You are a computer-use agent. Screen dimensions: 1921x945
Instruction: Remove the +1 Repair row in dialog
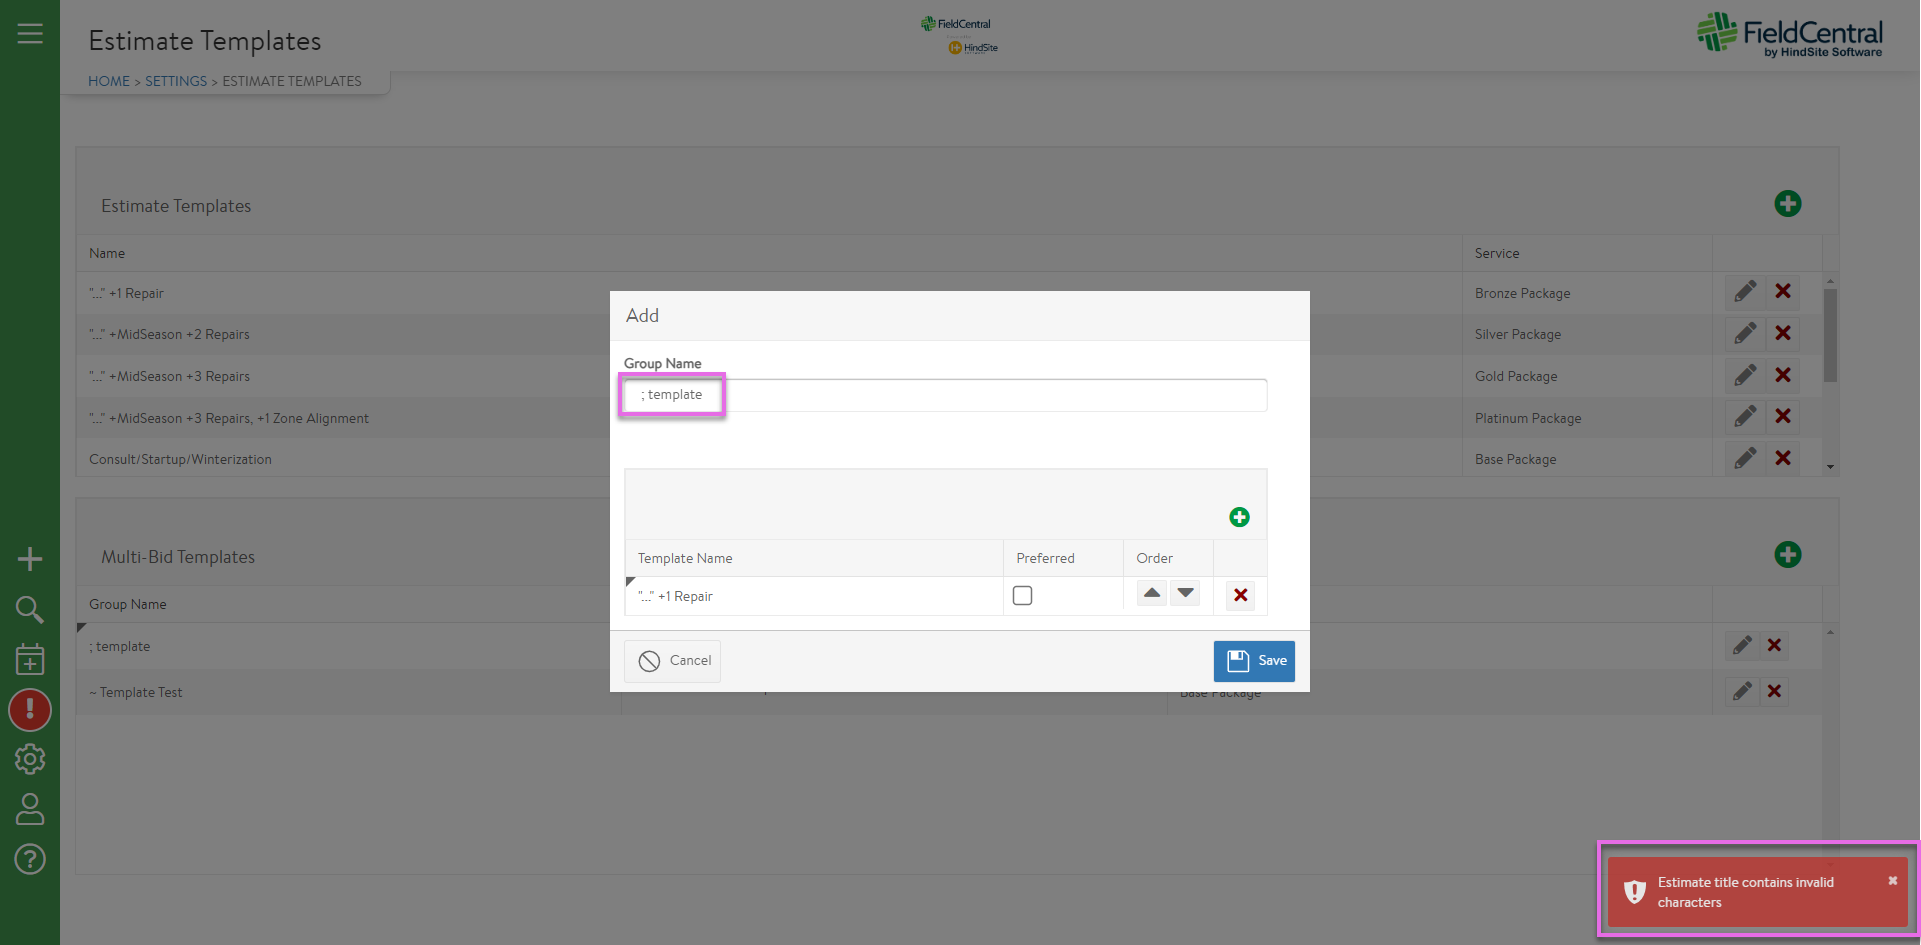pyautogui.click(x=1240, y=595)
